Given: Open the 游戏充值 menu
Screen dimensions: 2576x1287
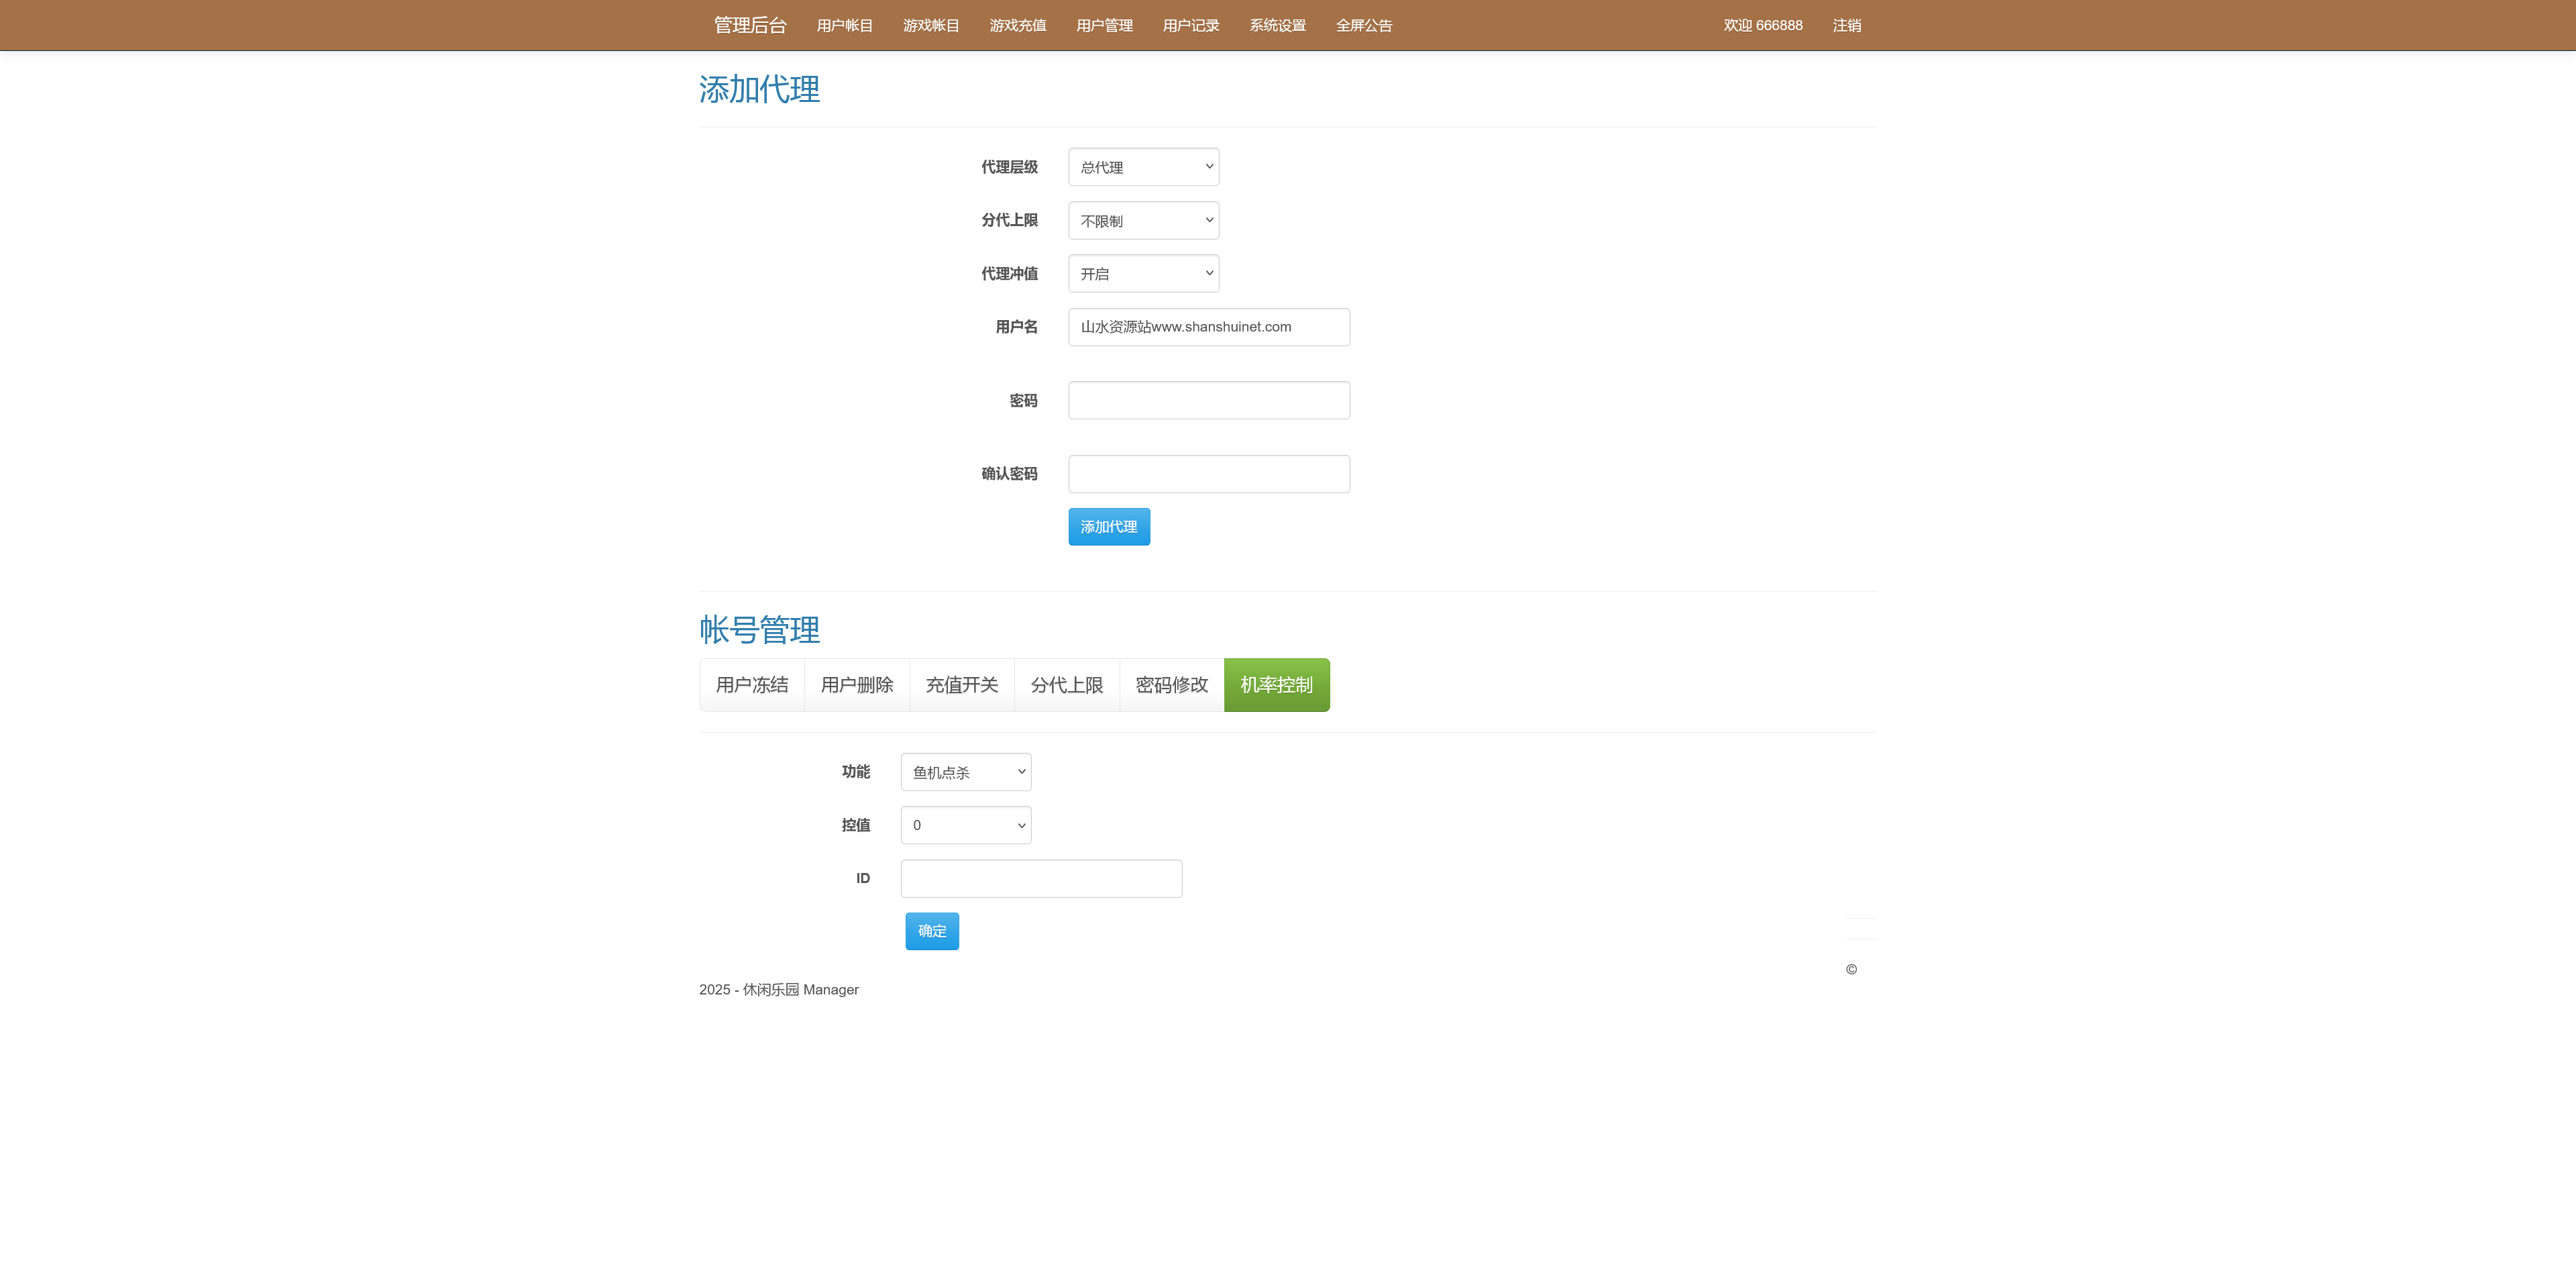Looking at the screenshot, I should click(x=1017, y=25).
